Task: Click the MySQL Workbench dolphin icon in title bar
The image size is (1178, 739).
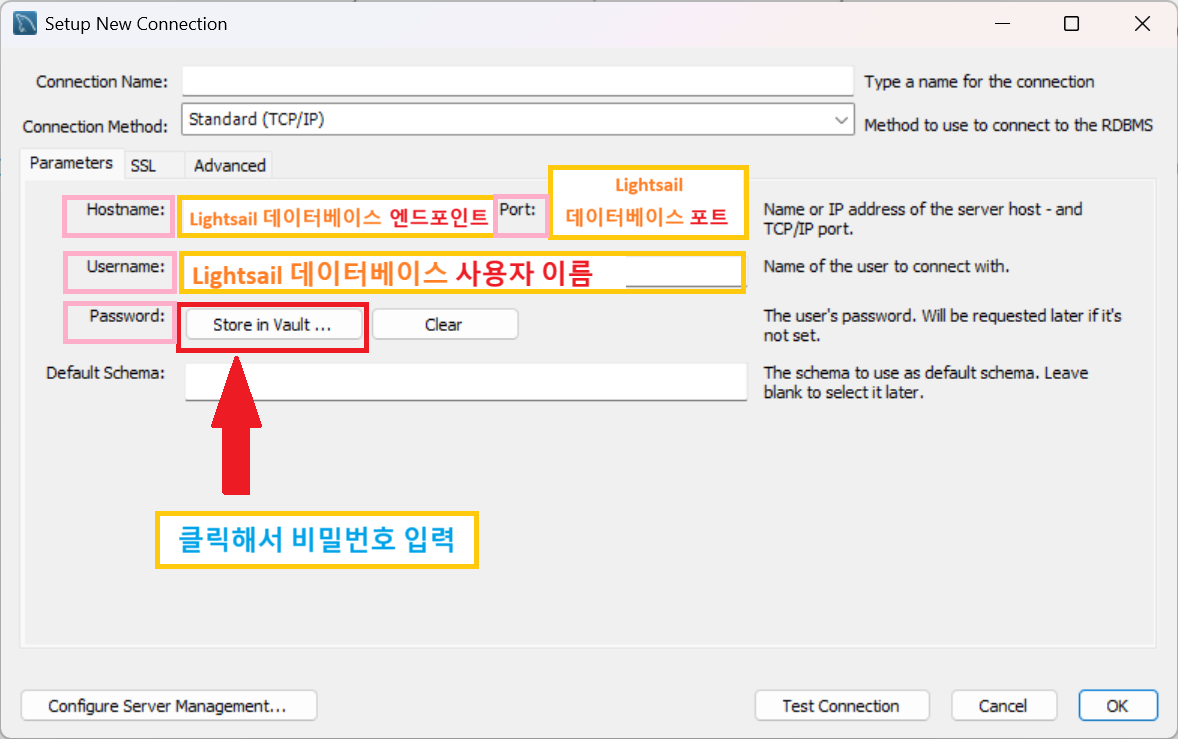Action: pos(25,23)
